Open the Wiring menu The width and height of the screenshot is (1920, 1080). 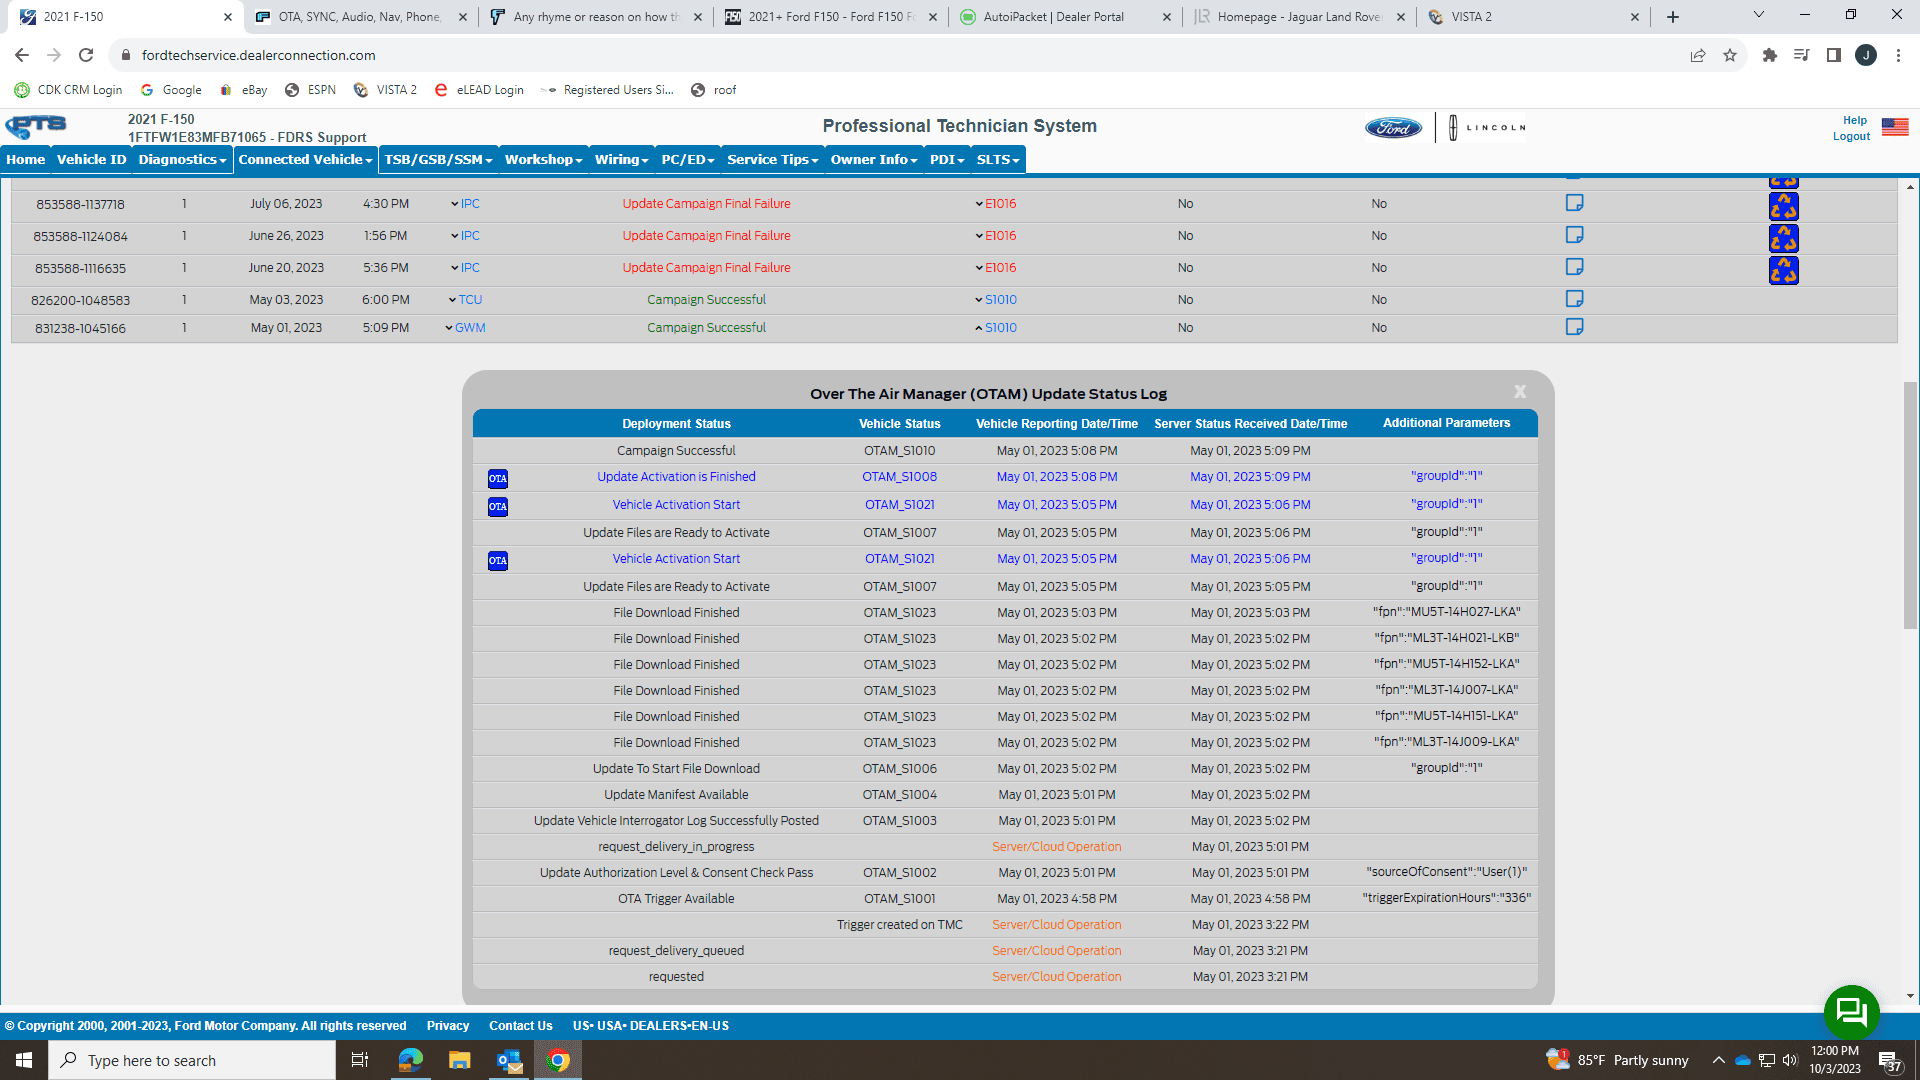[621, 160]
